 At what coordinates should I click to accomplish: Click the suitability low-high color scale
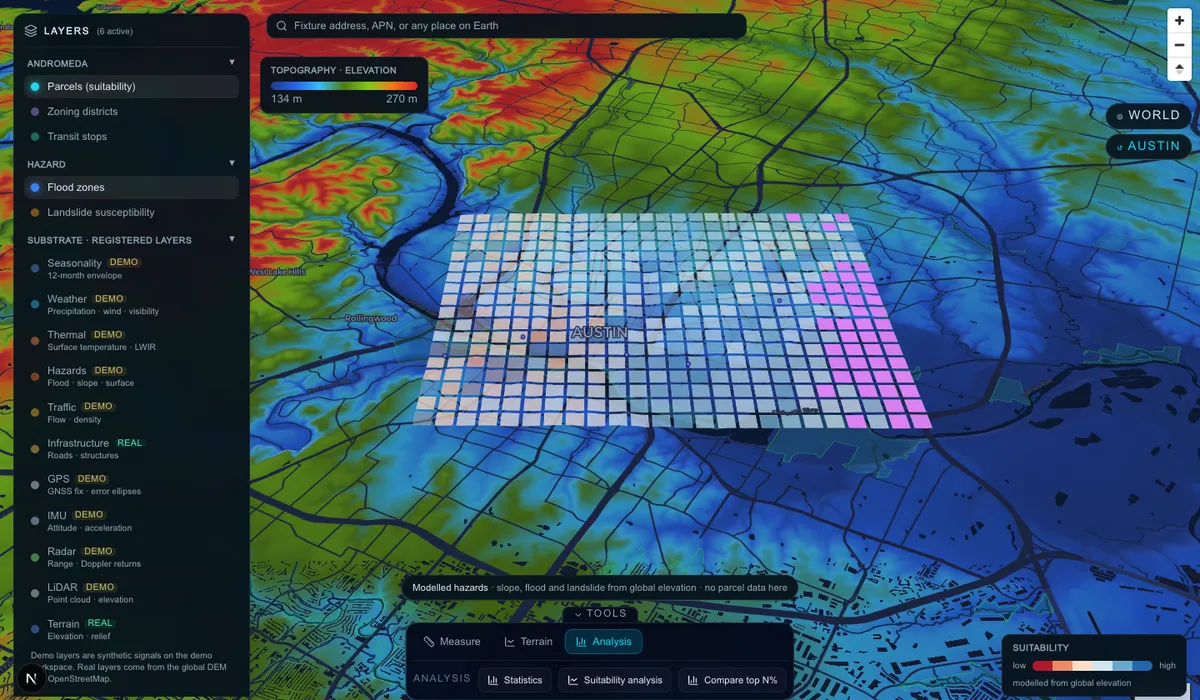click(x=1094, y=665)
